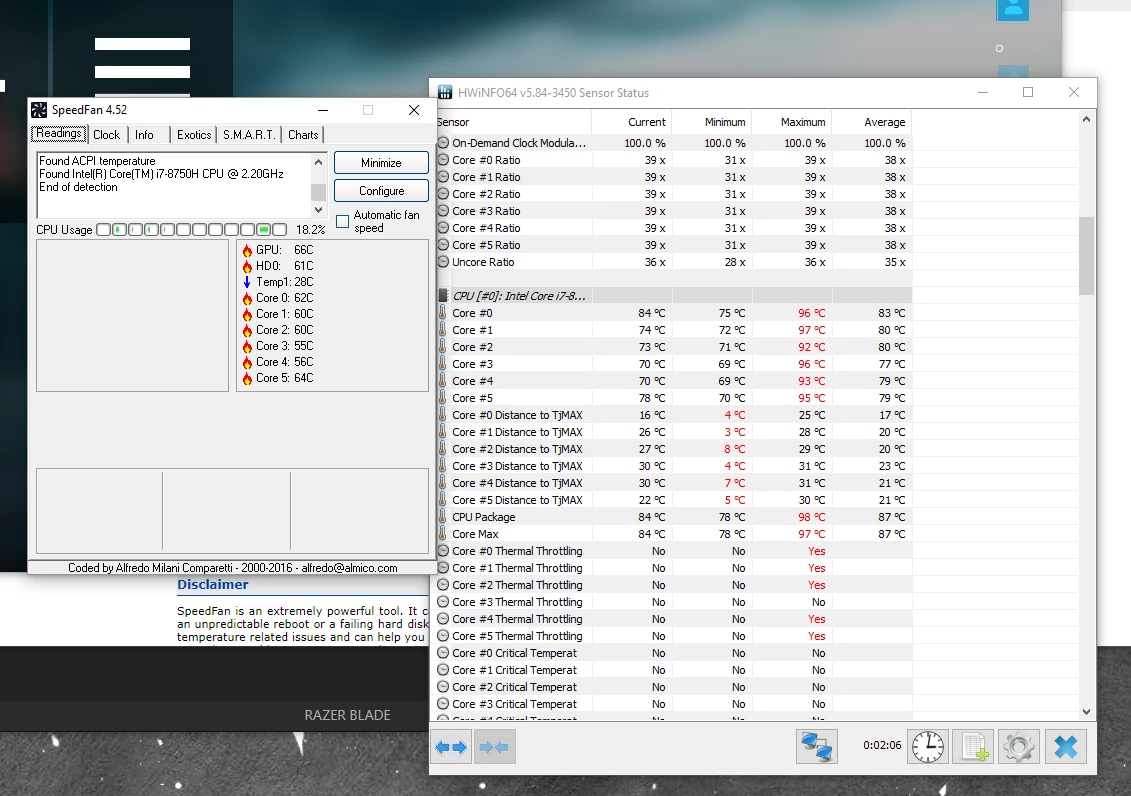Screen dimensions: 1131x796
Task: Click the Minimum column header
Action: tap(712, 123)
